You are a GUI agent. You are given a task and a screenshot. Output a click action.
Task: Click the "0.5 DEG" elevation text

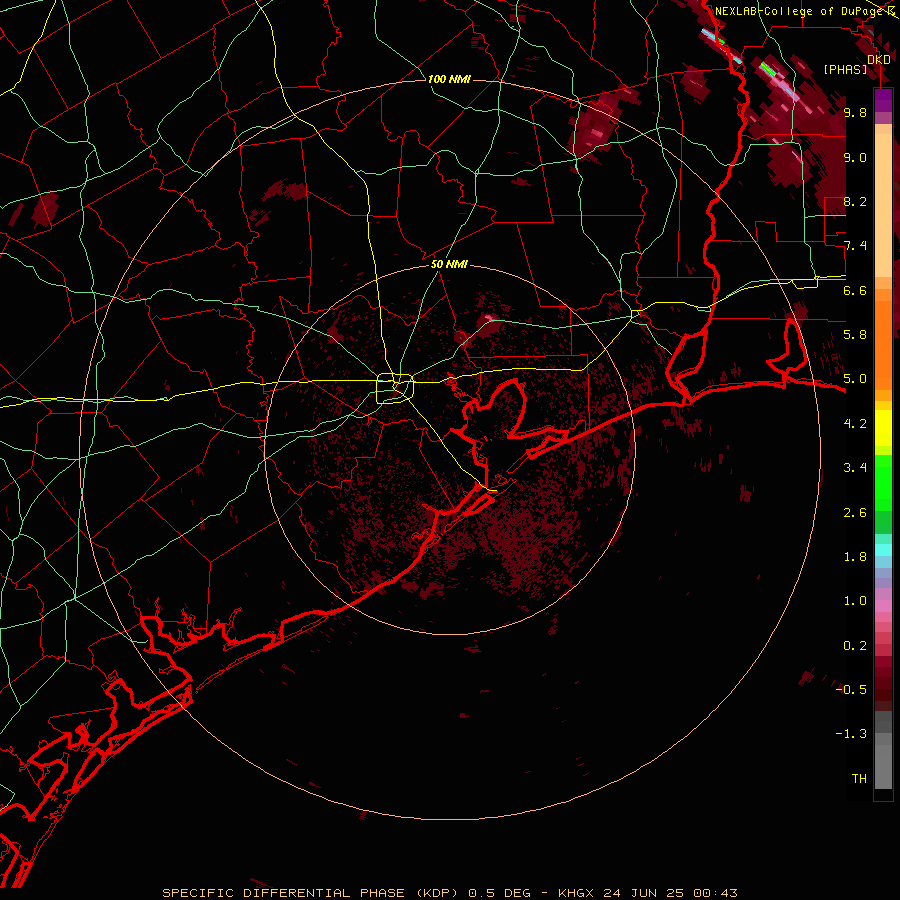click(499, 893)
